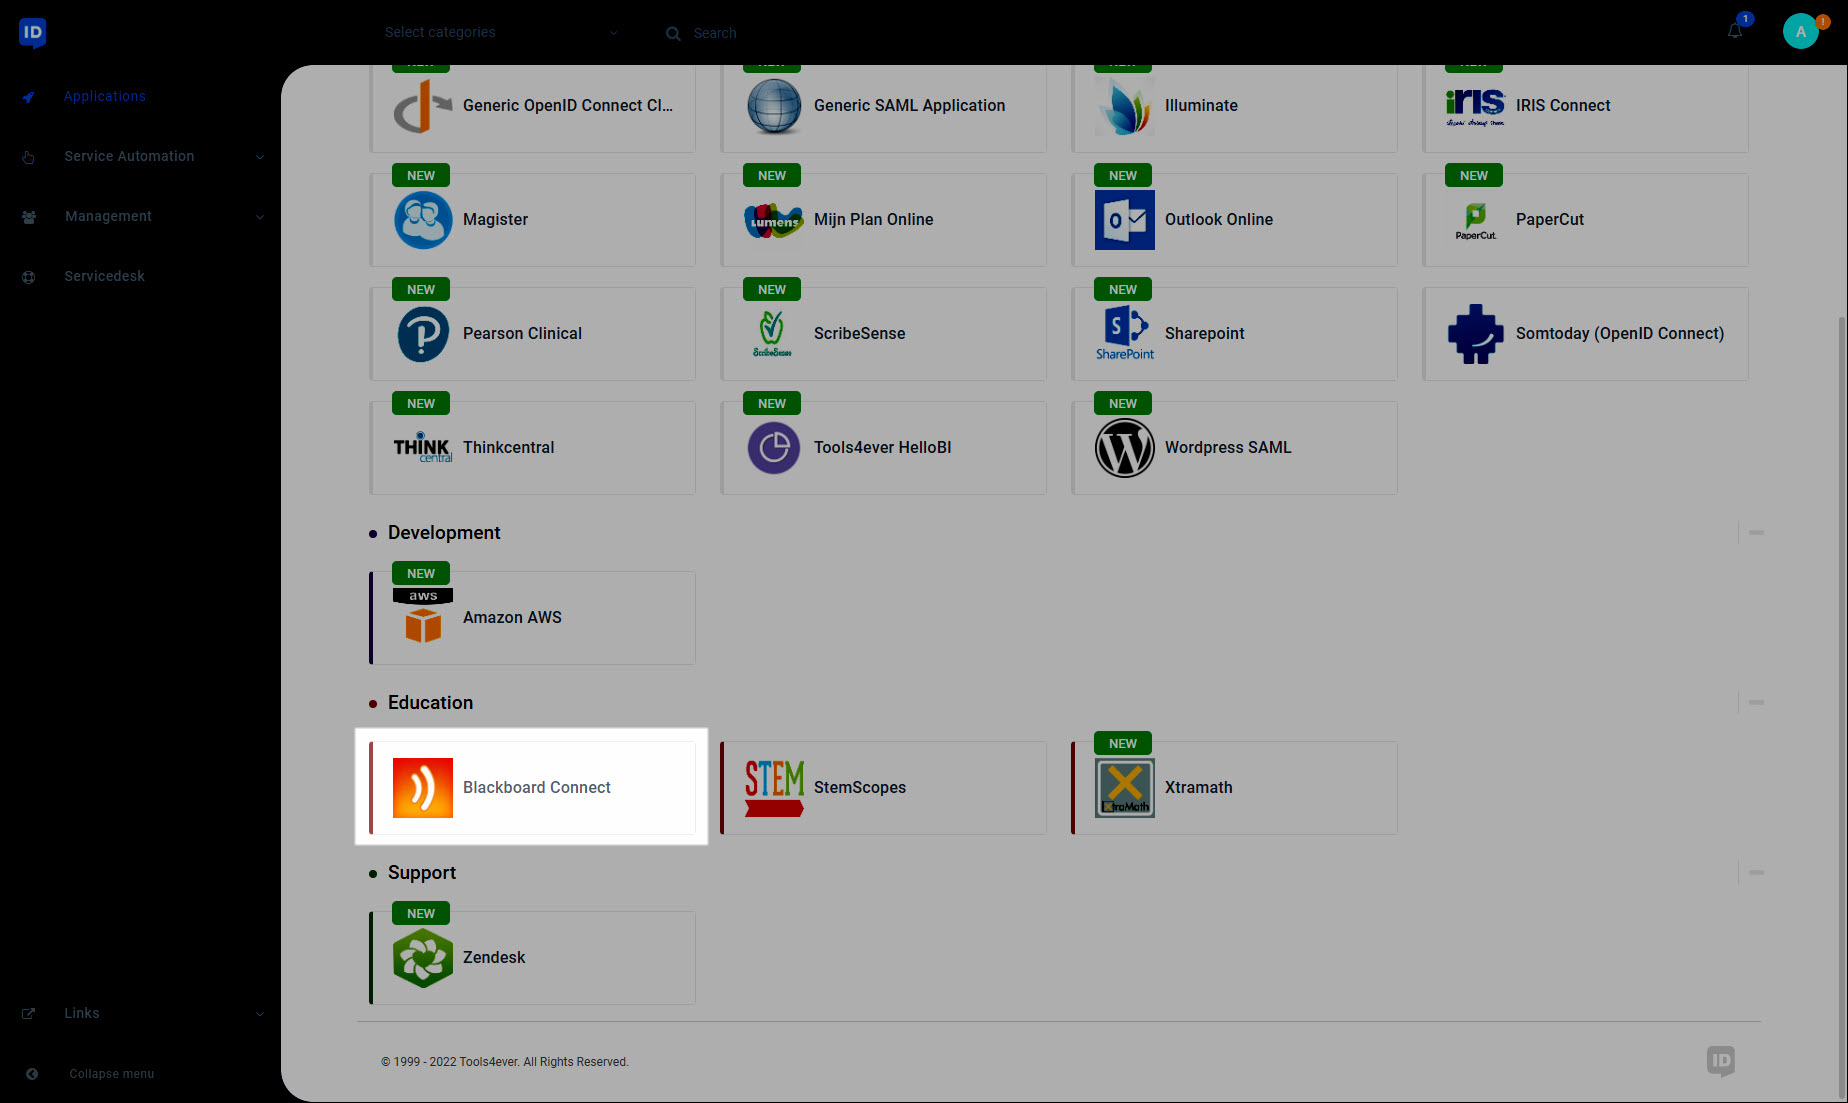Click the Mijn Plan Online lumens logo
The width and height of the screenshot is (1848, 1103).
click(x=774, y=220)
